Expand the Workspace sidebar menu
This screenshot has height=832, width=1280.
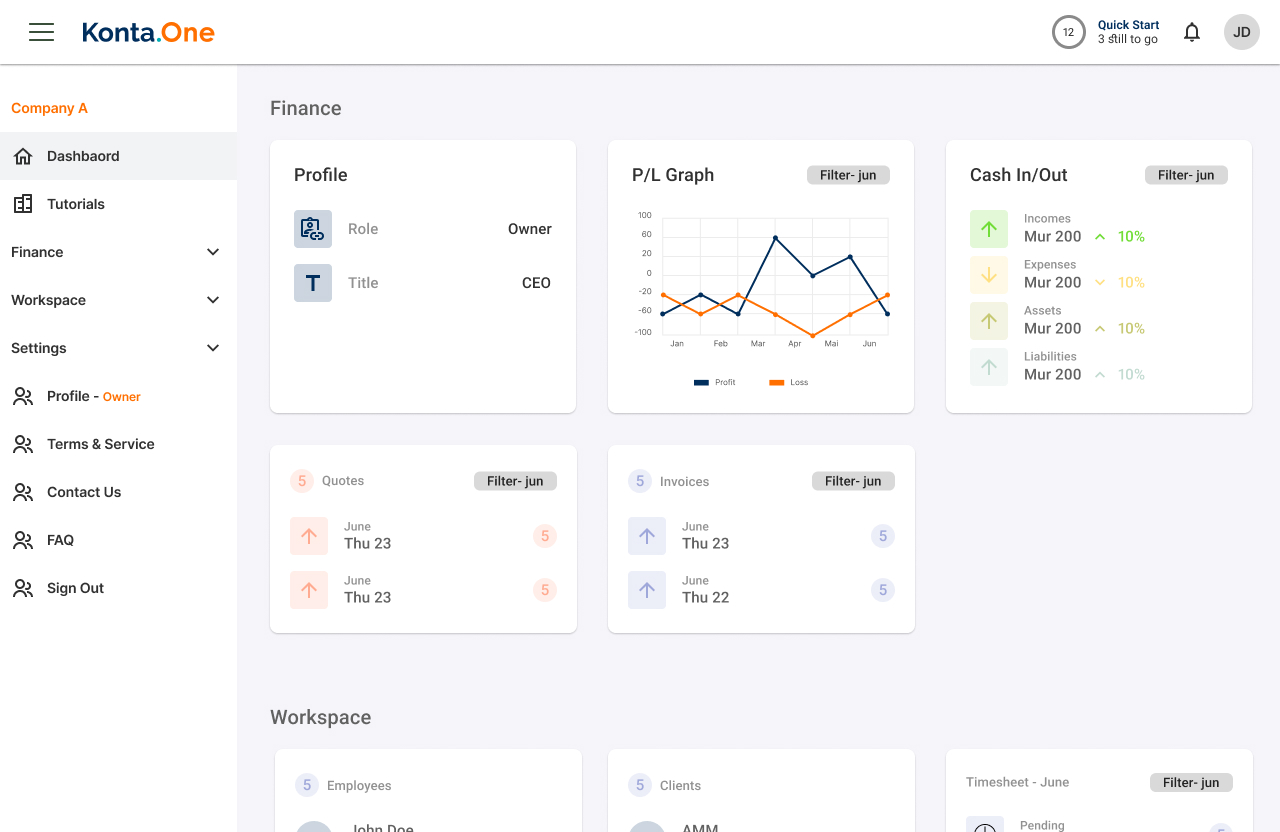click(x=212, y=300)
